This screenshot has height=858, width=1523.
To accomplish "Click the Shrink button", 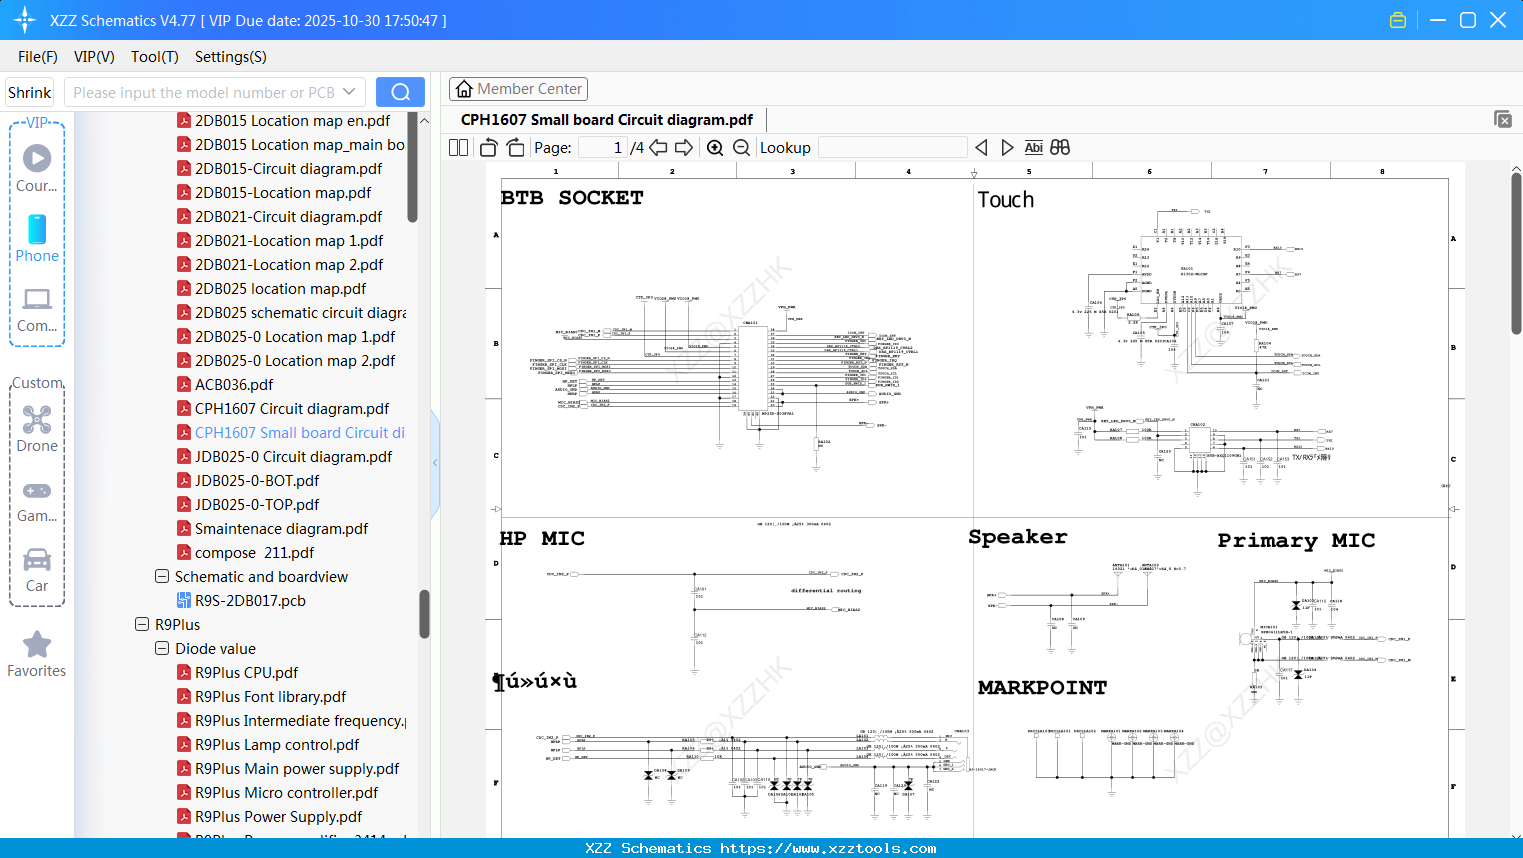I will (x=30, y=92).
